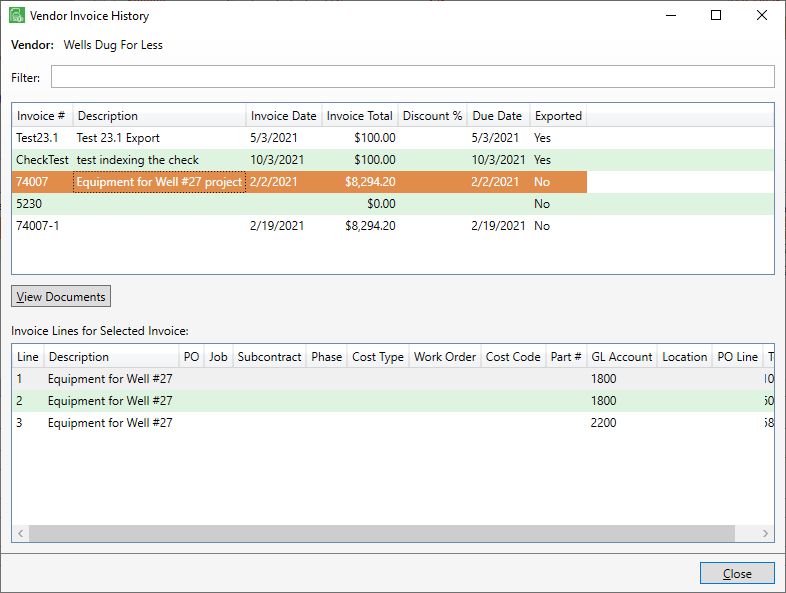Click the $8,294.20 total for invoice 74007-1

pos(370,226)
